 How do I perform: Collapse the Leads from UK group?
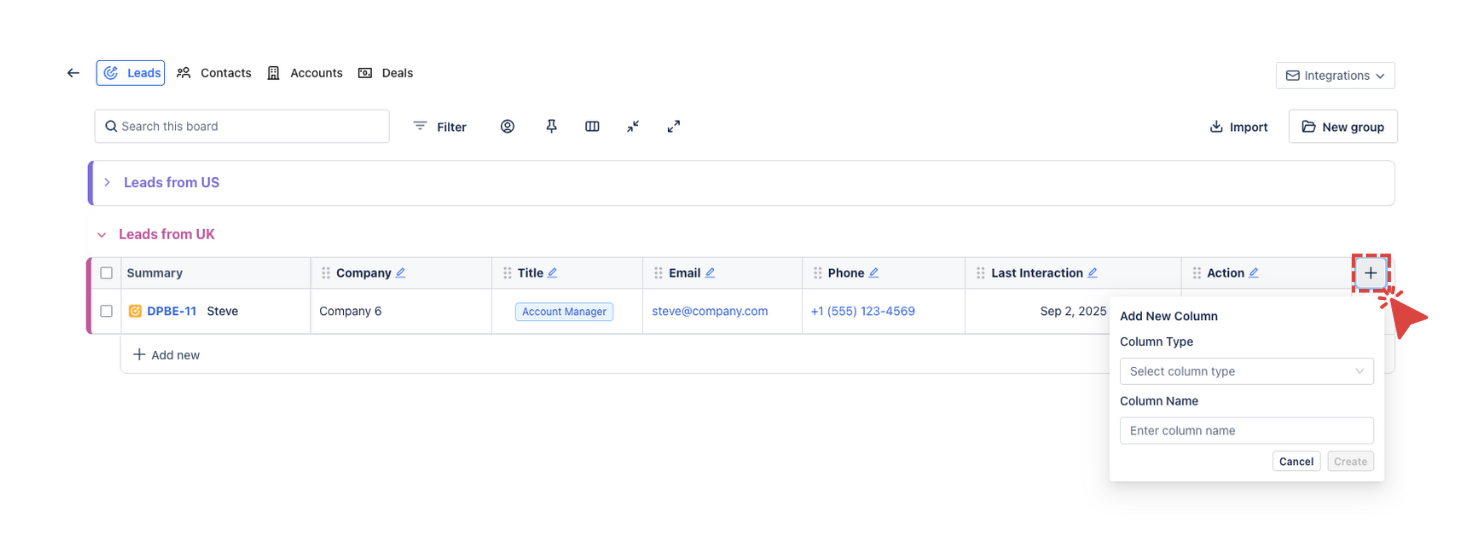[x=101, y=235]
